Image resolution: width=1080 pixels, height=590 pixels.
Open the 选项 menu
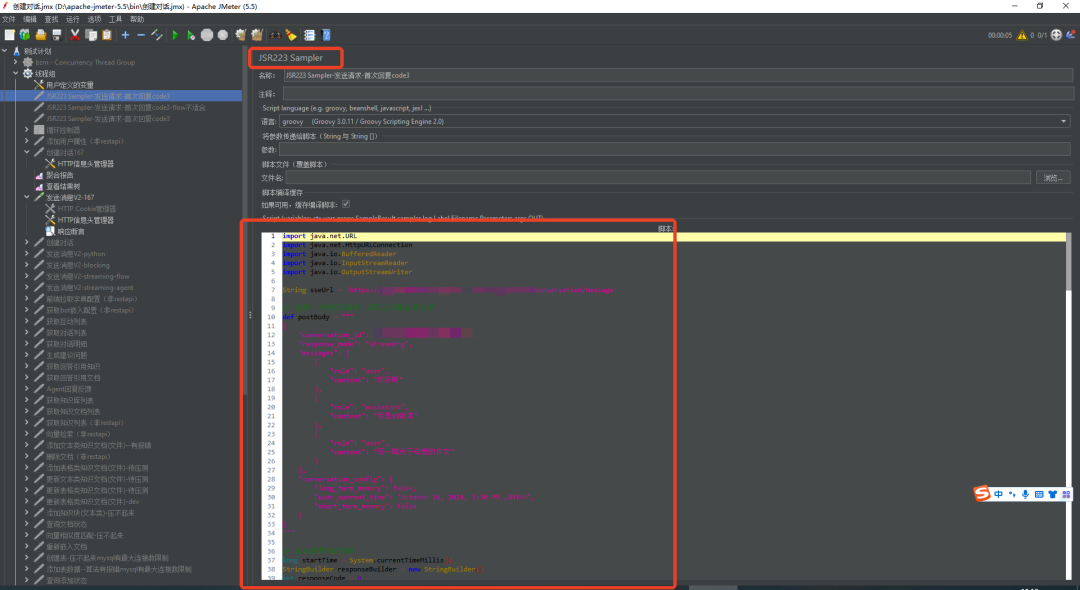(94, 19)
